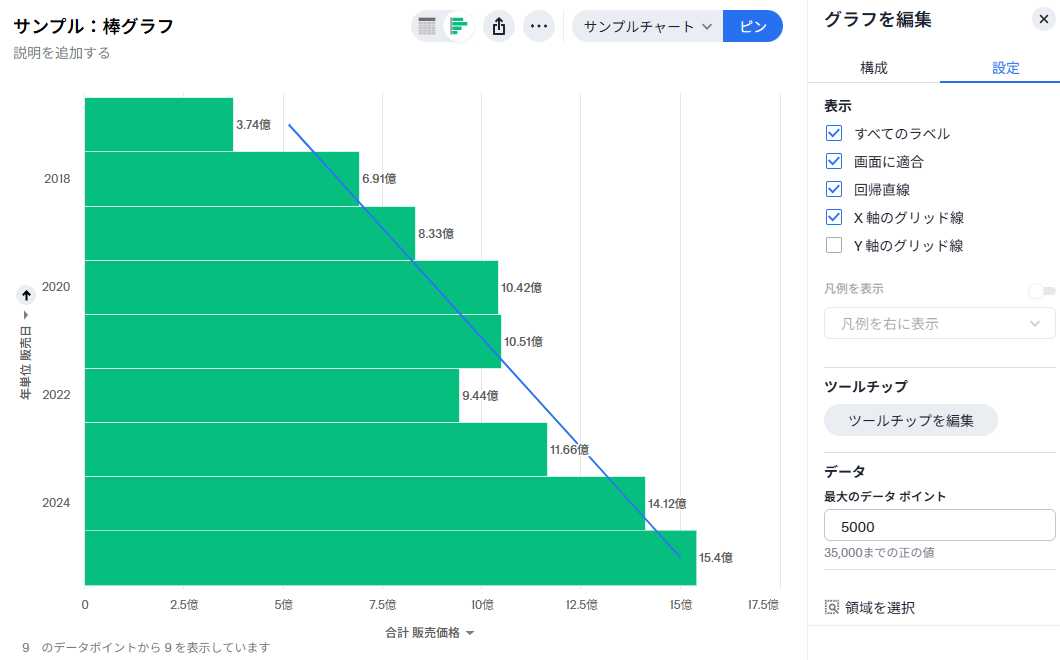Click the bar labeled 3.74億
This screenshot has height=660, width=1060.
[x=159, y=124]
